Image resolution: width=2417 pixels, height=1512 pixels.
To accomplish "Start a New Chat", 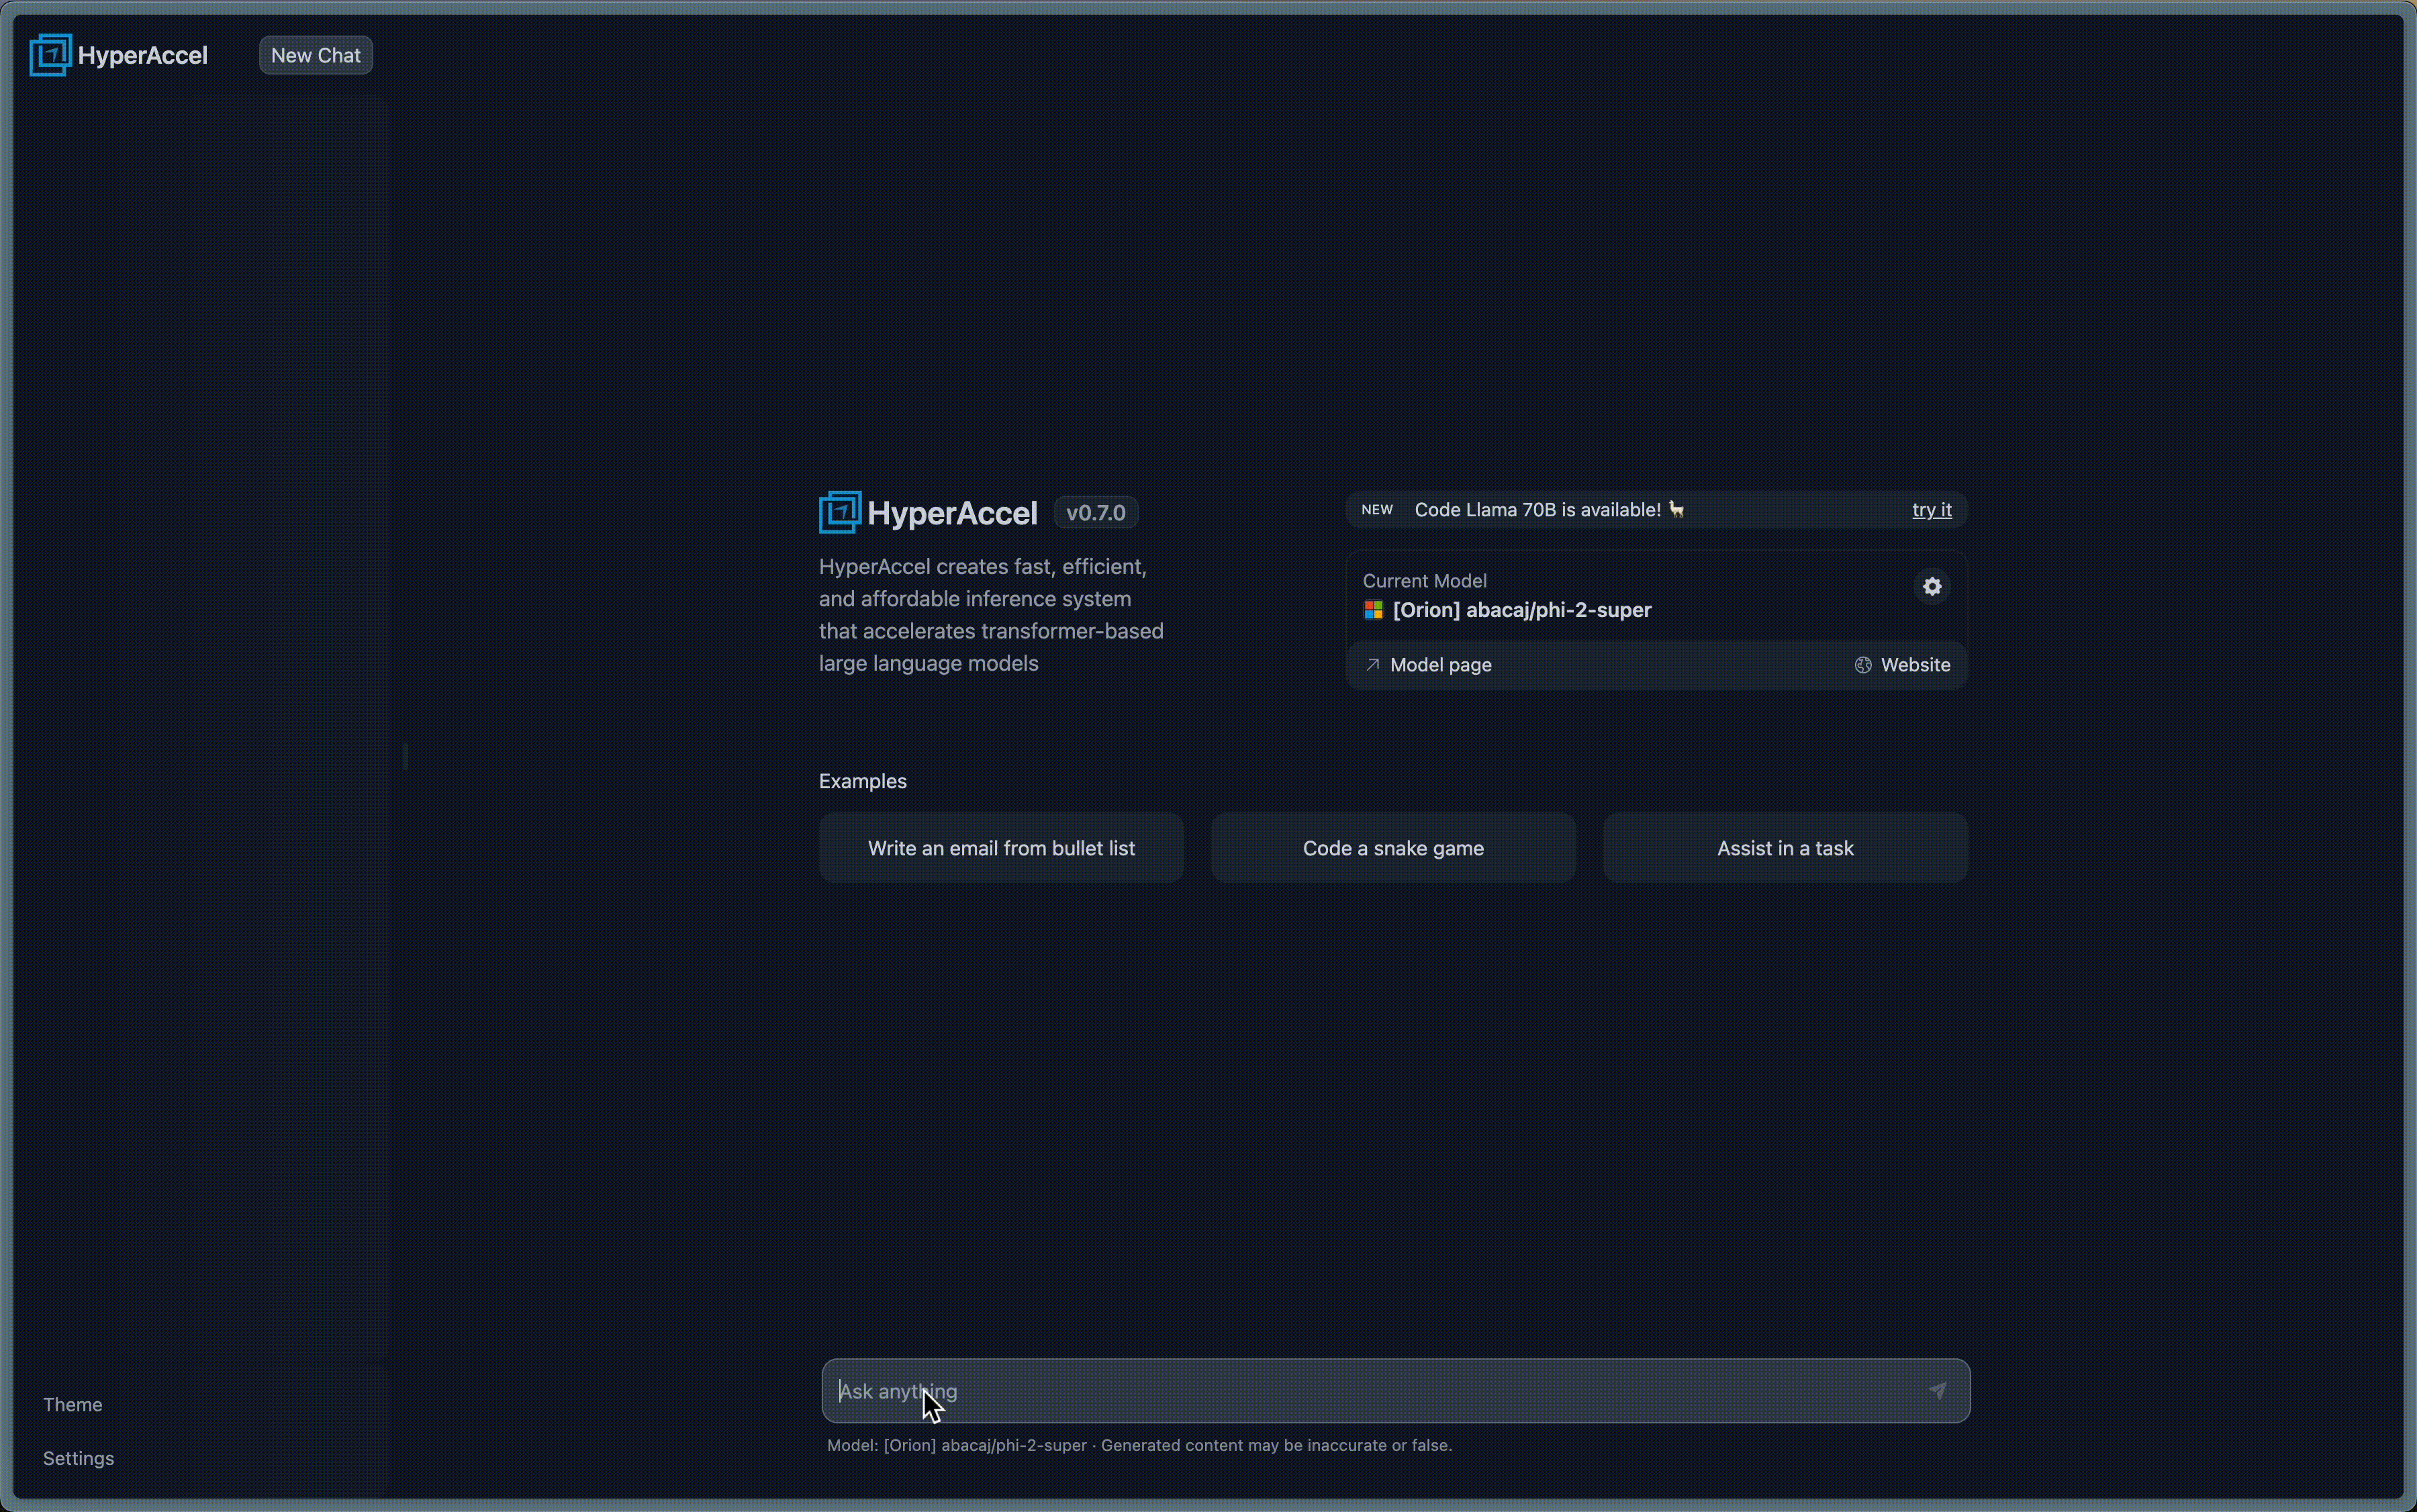I will (x=315, y=54).
